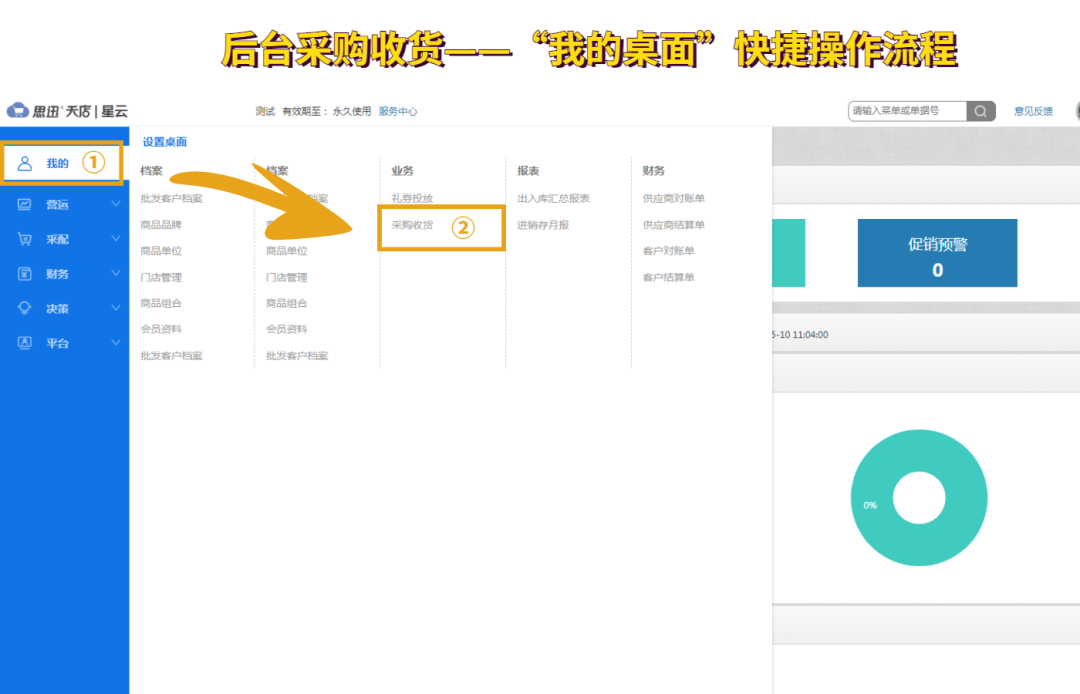Click the 平台 sidebar icon
1080x694 pixels.
click(x=24, y=343)
